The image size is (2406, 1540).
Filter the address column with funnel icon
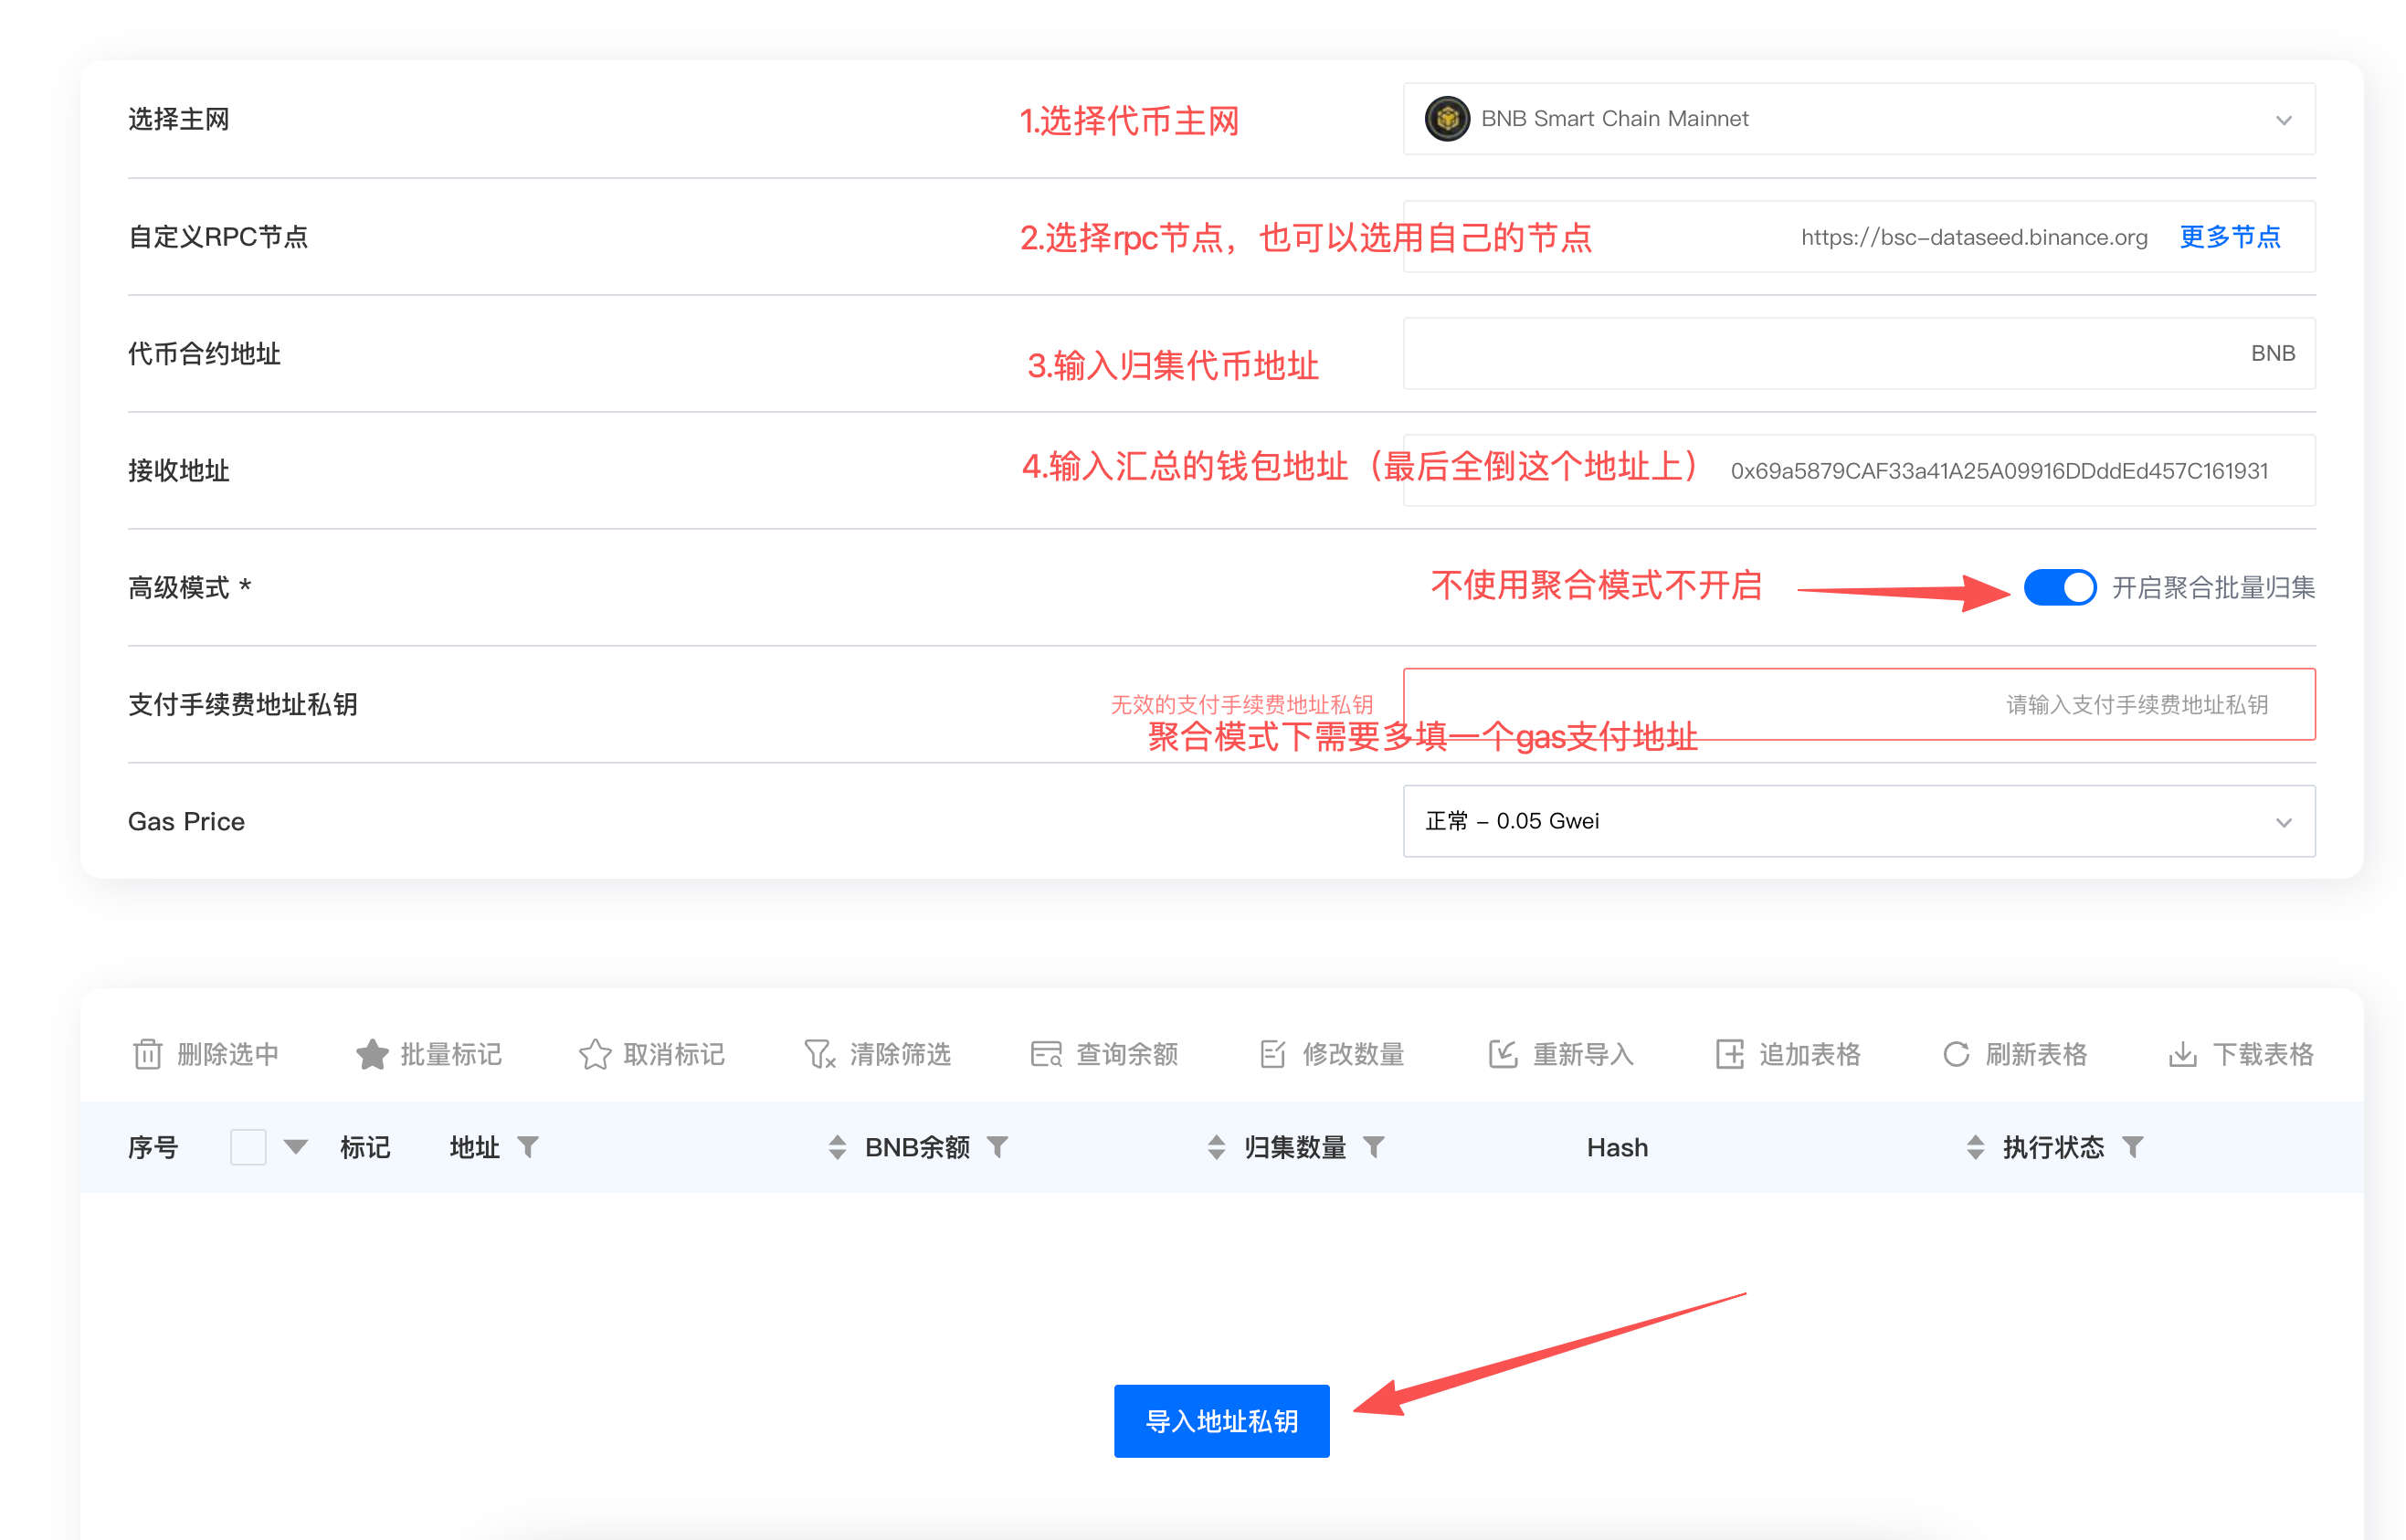[x=528, y=1147]
